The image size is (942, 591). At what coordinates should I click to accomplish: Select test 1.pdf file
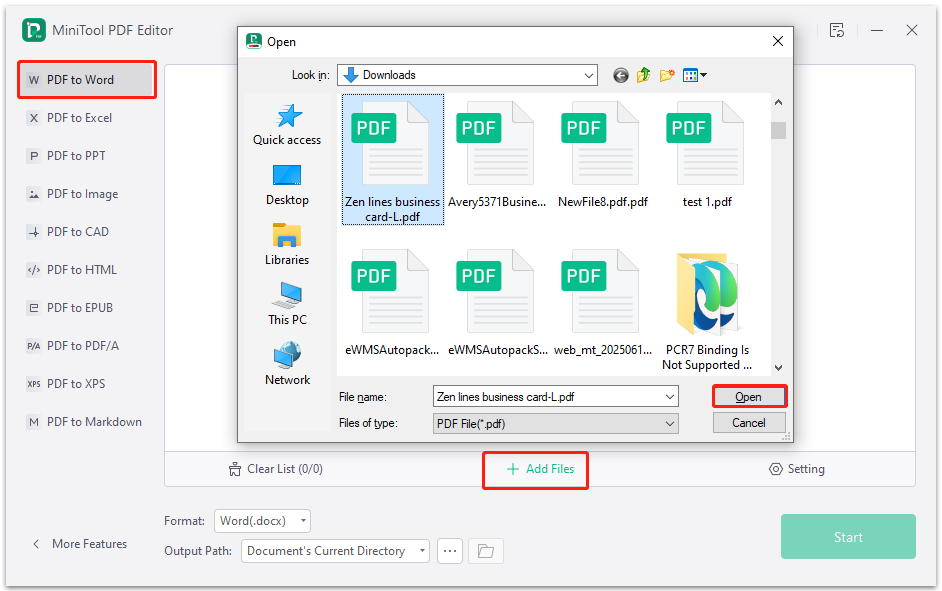point(707,154)
